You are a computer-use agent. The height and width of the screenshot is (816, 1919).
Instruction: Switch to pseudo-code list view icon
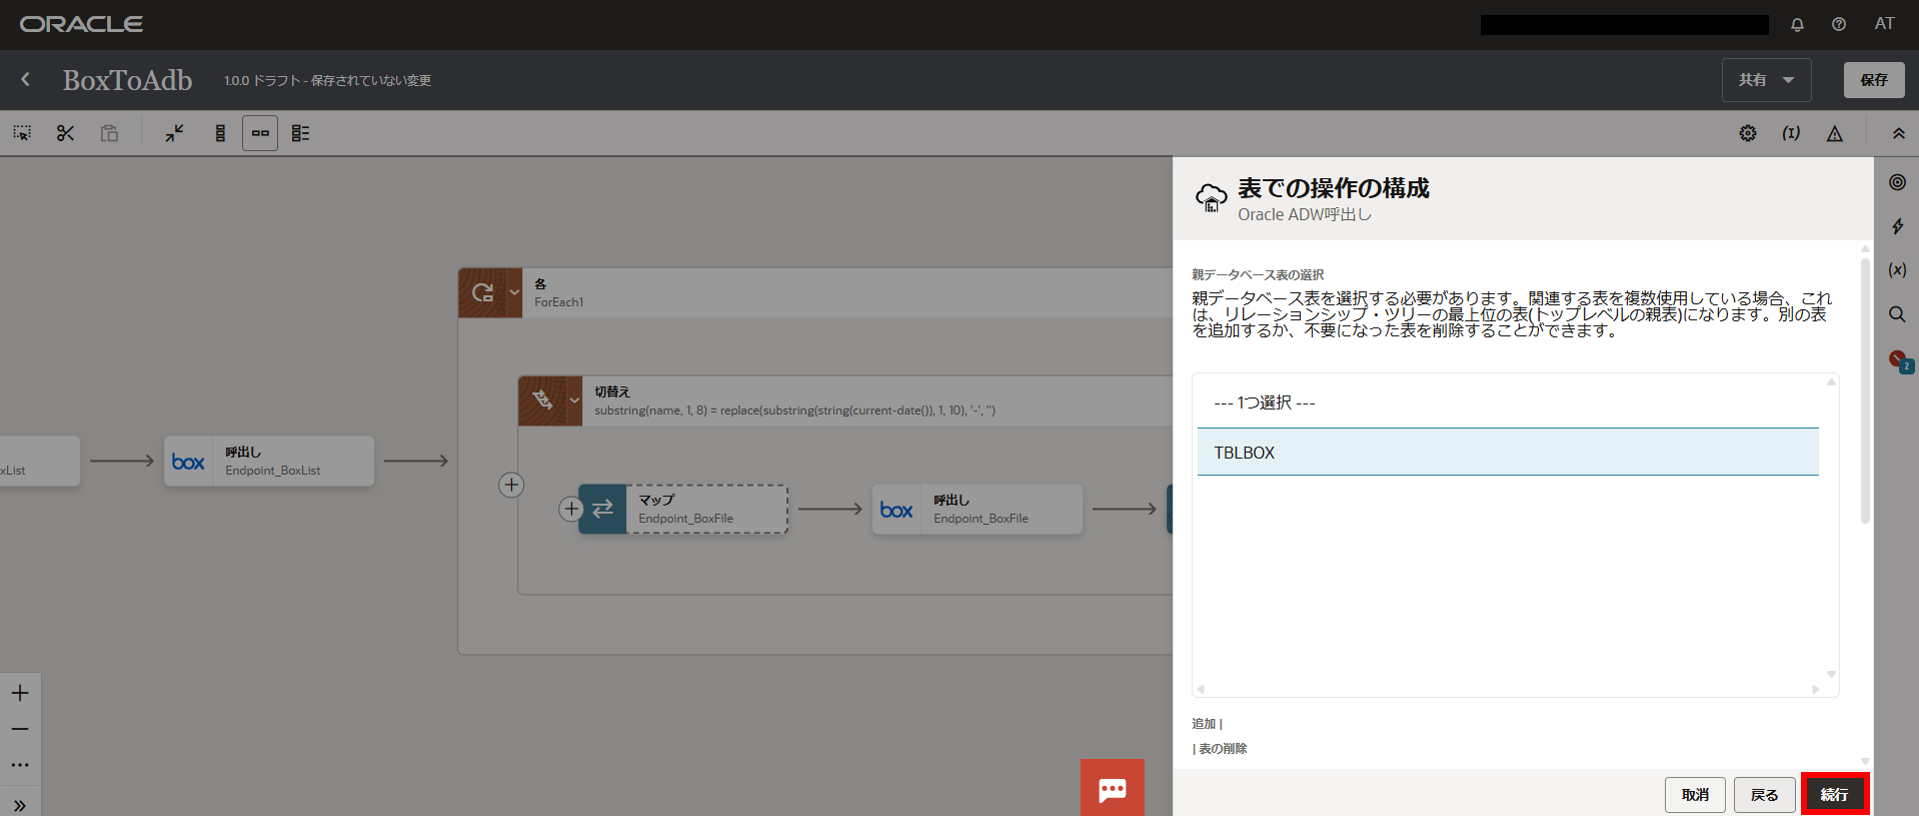click(300, 133)
